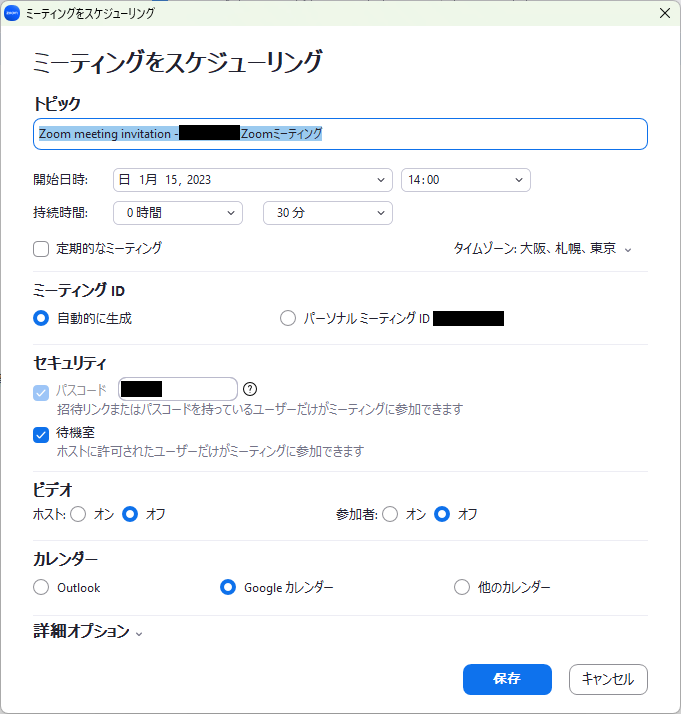This screenshot has width=681, height=714.
Task: Open the タイムゾーン time zone selector
Action: 543,249
